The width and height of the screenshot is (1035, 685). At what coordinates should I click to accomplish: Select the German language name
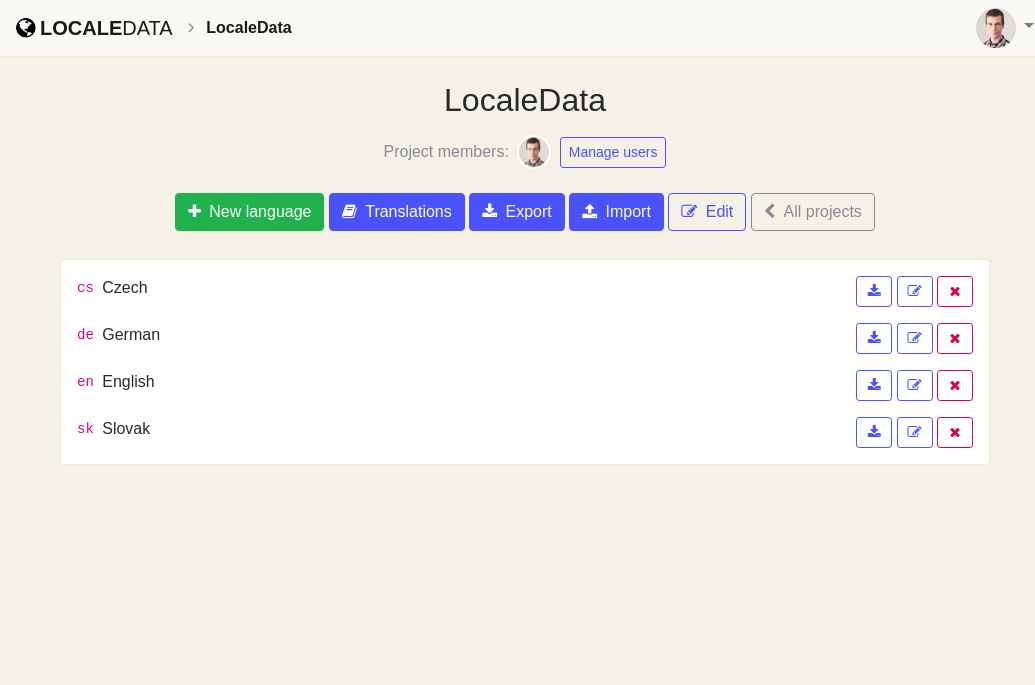pyautogui.click(x=131, y=335)
